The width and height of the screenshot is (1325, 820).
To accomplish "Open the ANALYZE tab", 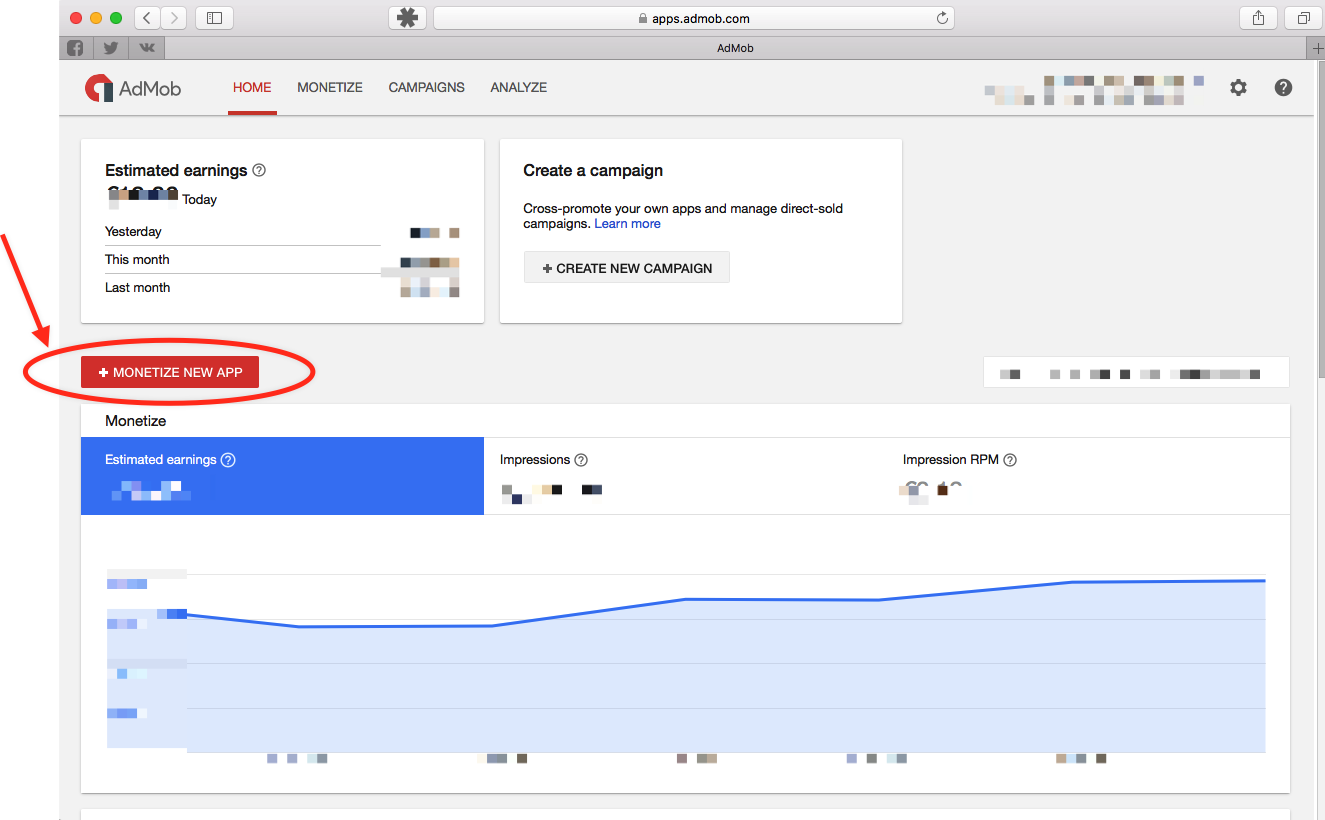I will tap(519, 88).
